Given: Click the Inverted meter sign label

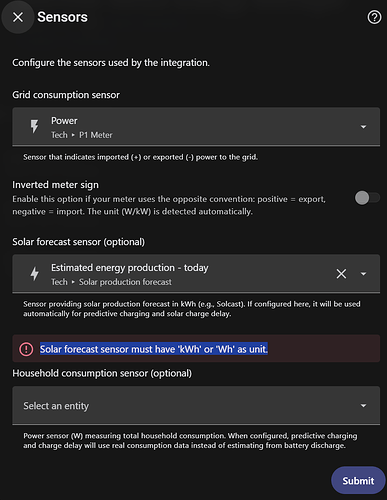Looking at the screenshot, I should click(55, 185).
